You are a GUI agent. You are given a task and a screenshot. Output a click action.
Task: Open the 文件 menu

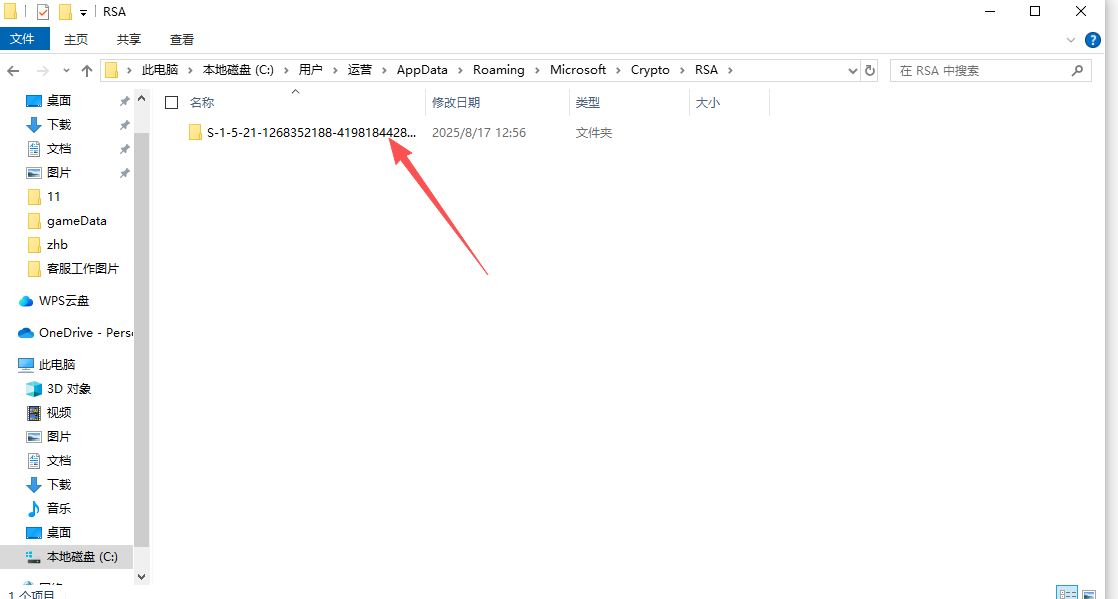pyautogui.click(x=25, y=39)
